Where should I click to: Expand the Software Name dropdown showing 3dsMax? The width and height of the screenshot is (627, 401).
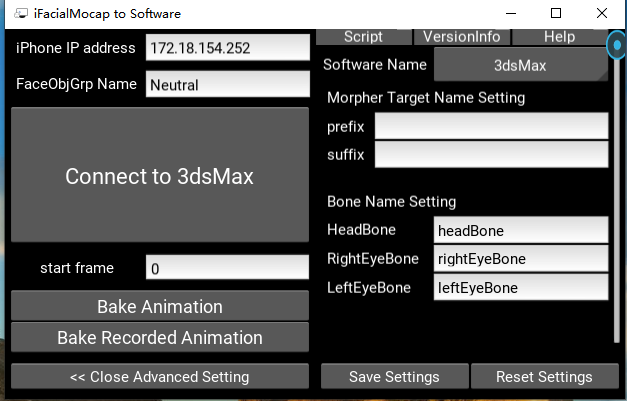(x=521, y=65)
